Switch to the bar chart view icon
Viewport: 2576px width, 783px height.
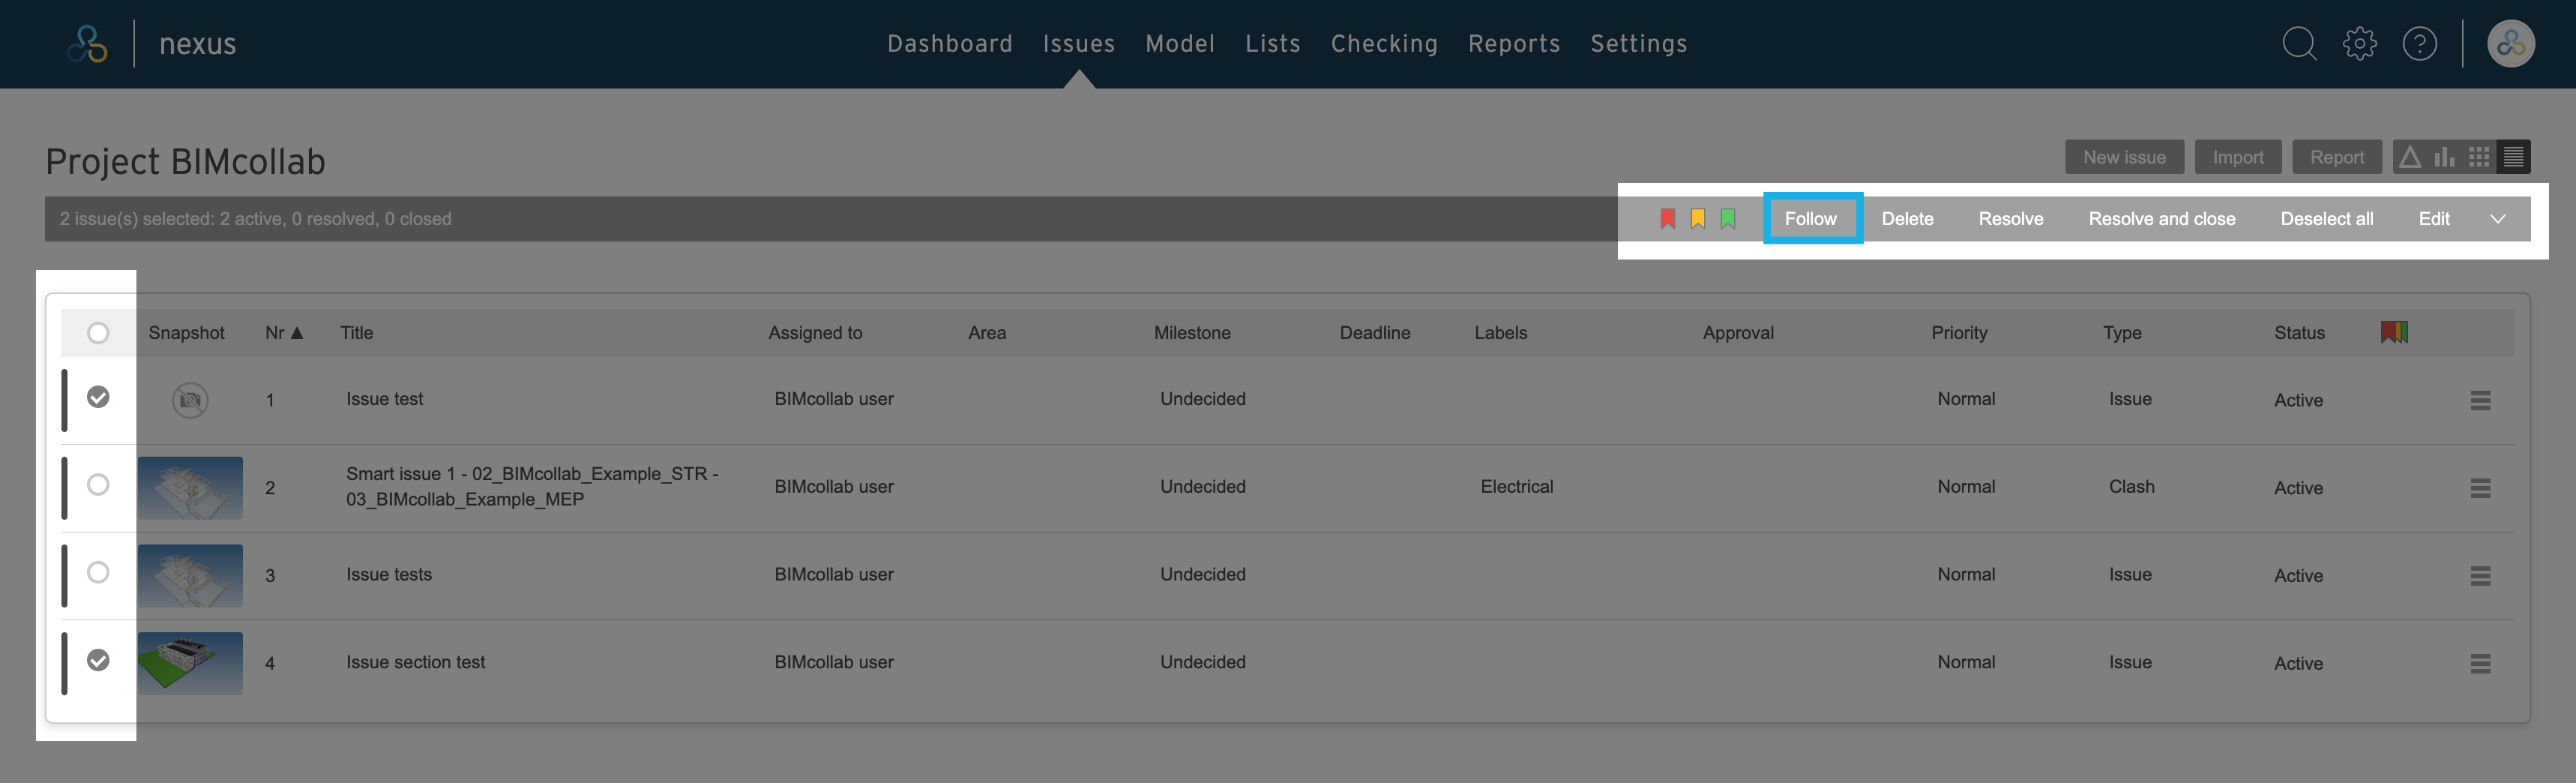coord(2444,157)
